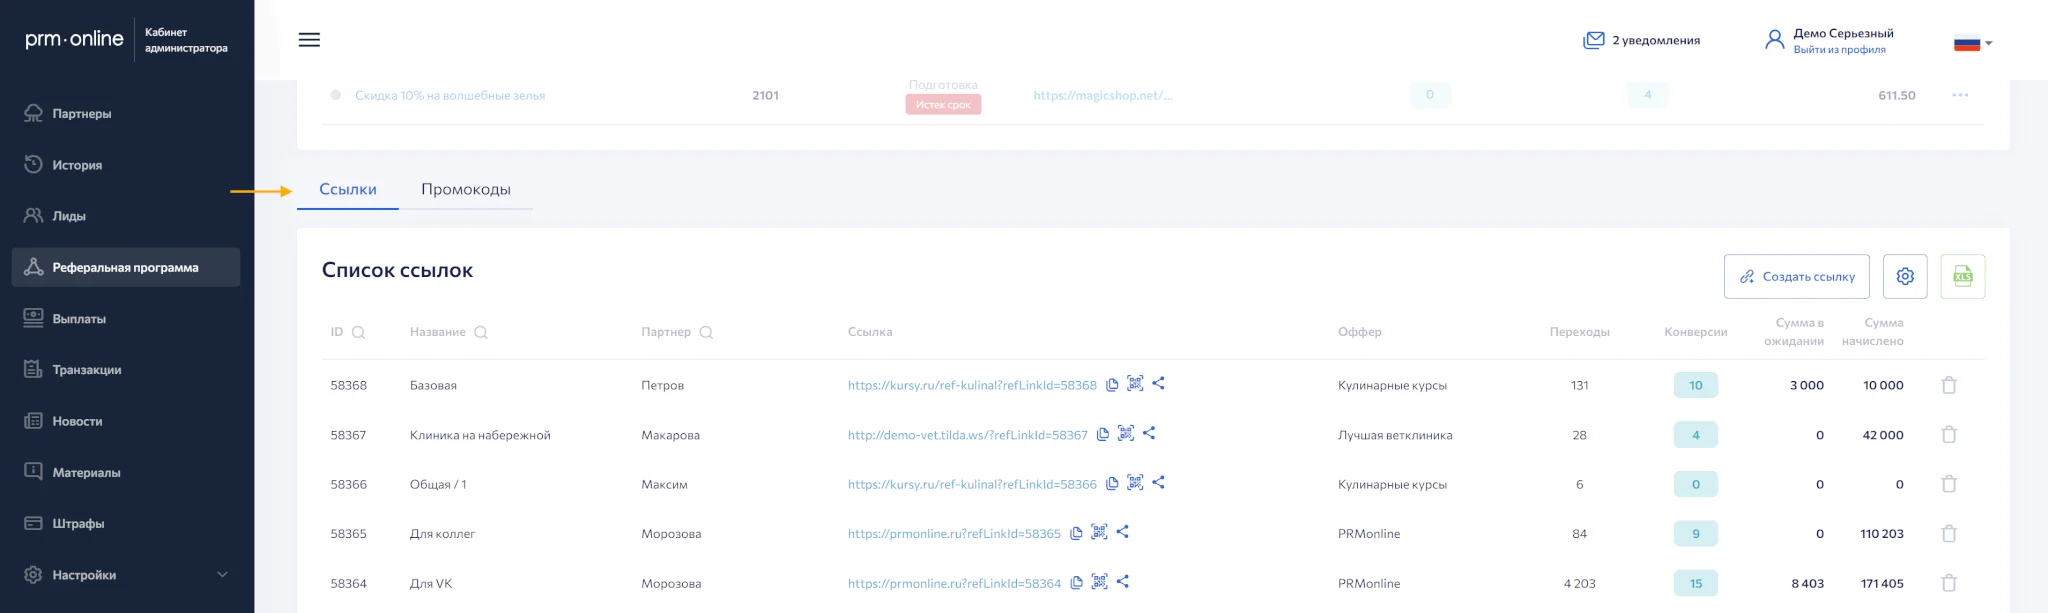2048x613 pixels.
Task: Click the 171 405 accrued amount
Action: coord(1882,583)
